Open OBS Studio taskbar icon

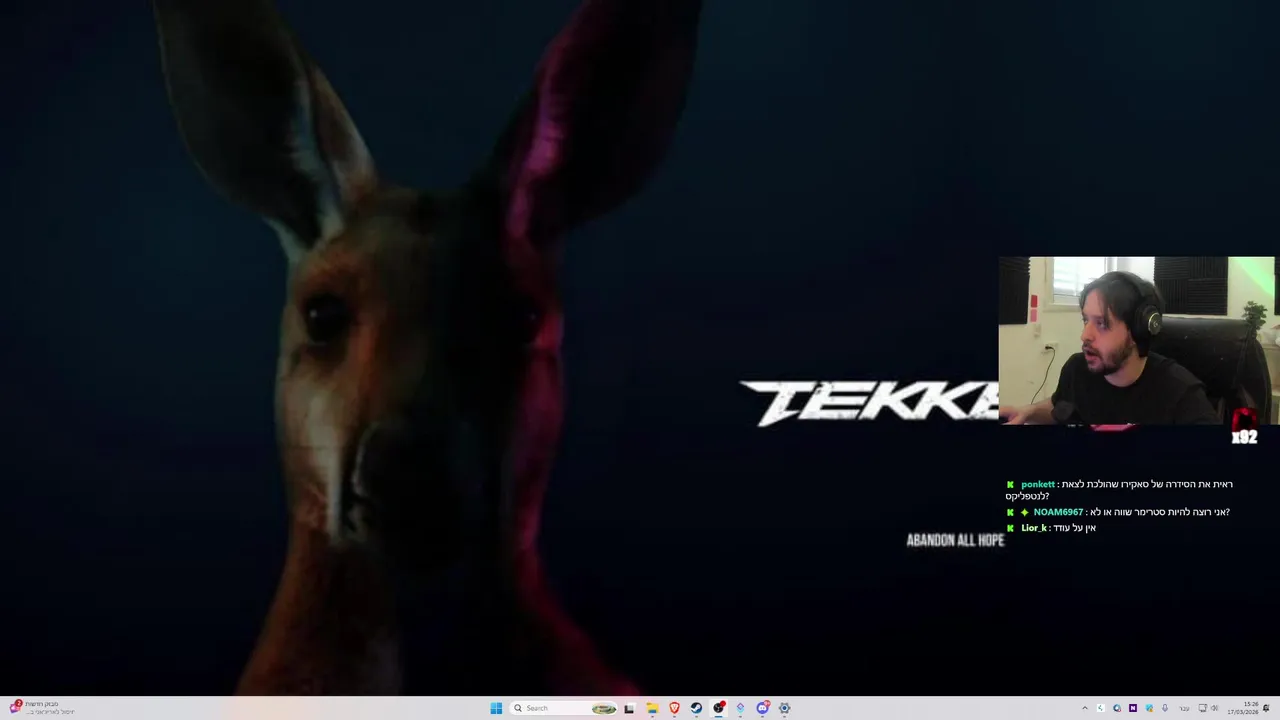[x=718, y=708]
